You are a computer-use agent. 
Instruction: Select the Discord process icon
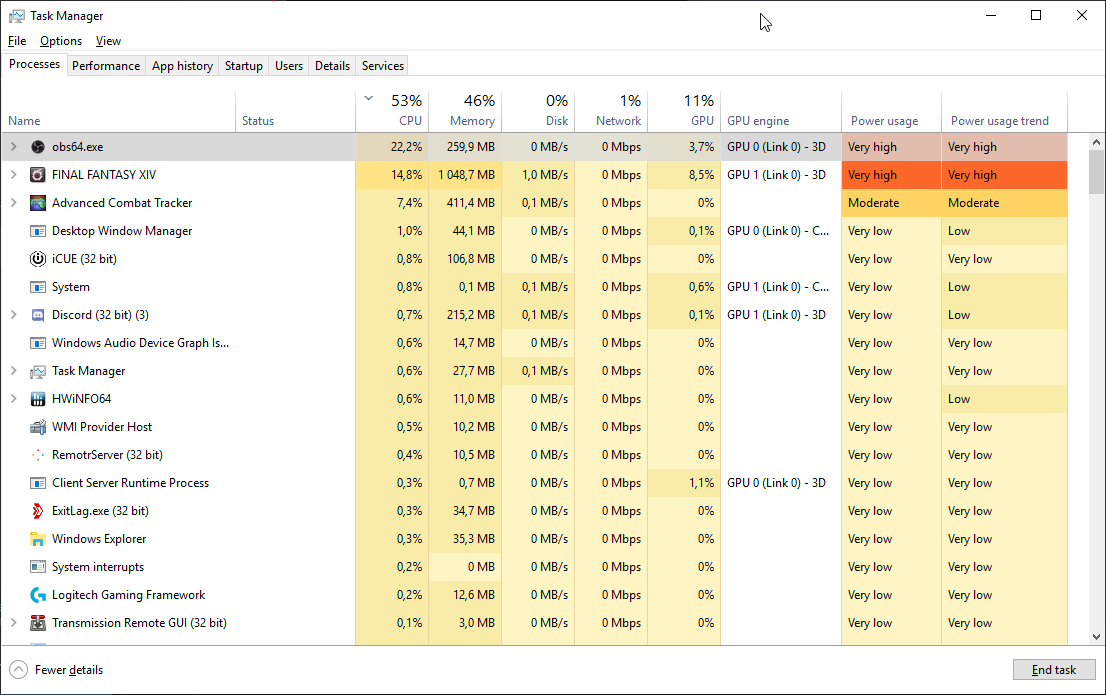[38, 315]
